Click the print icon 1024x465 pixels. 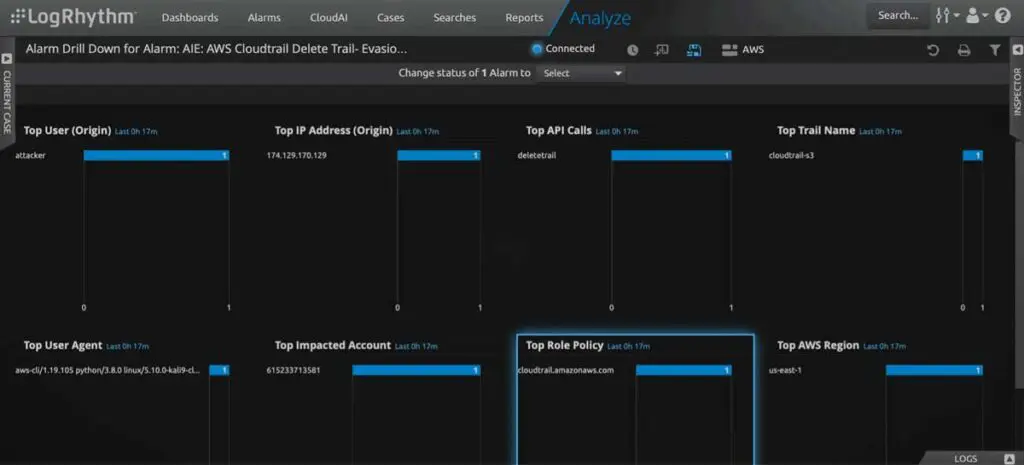pos(964,50)
